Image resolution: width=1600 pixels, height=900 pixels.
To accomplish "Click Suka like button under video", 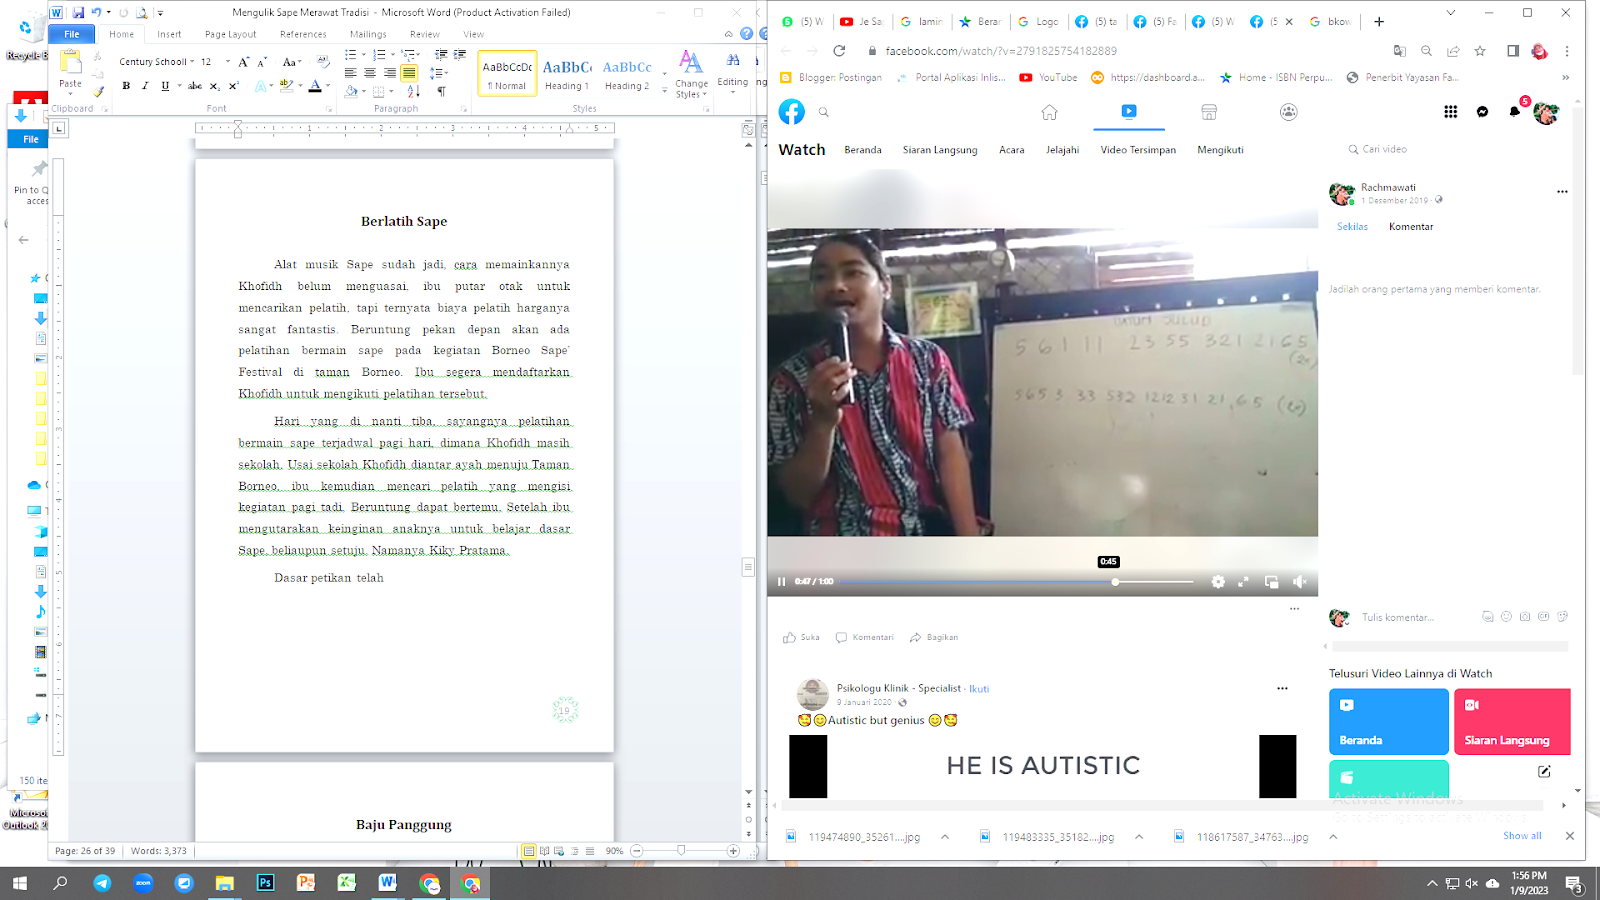I will coord(802,637).
